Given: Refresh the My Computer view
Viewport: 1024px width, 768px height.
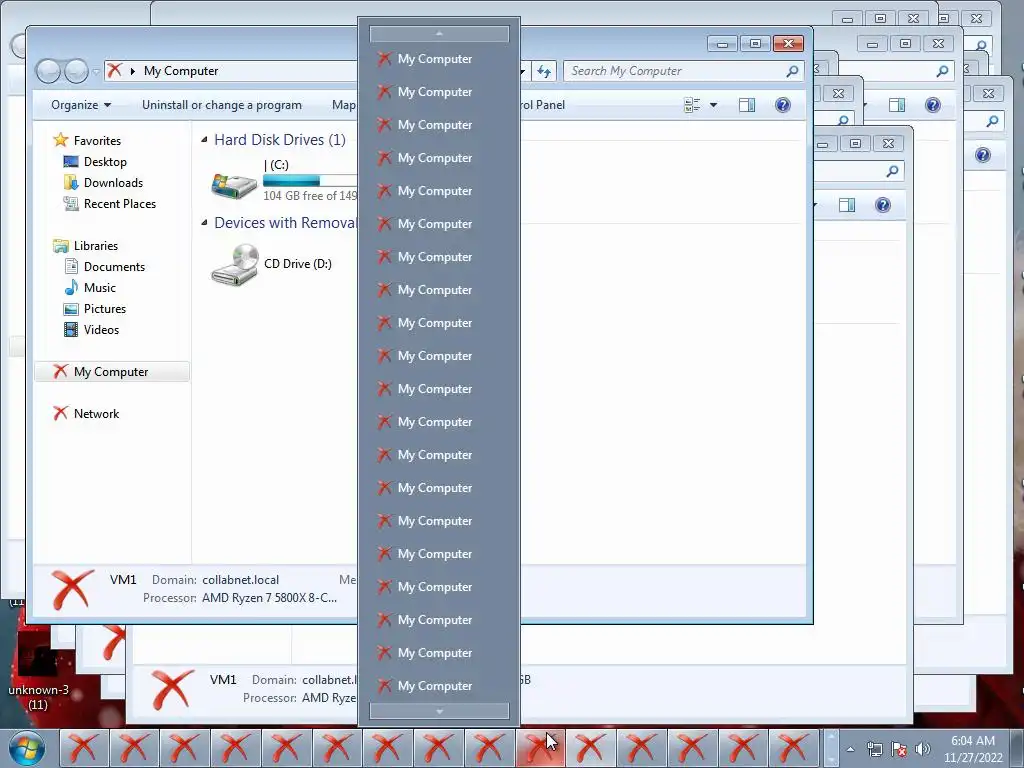Looking at the screenshot, I should click(544, 71).
